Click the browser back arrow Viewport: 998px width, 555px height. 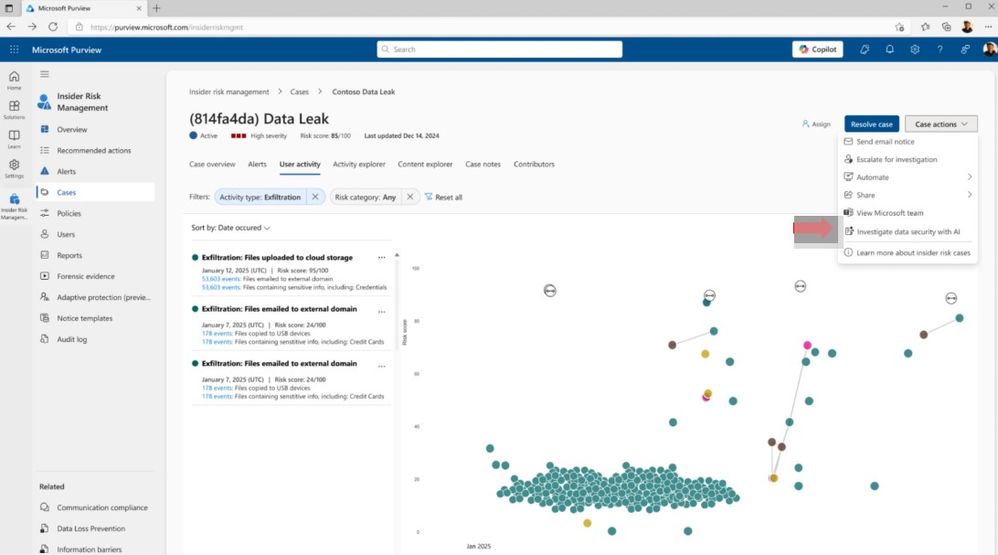(x=11, y=27)
